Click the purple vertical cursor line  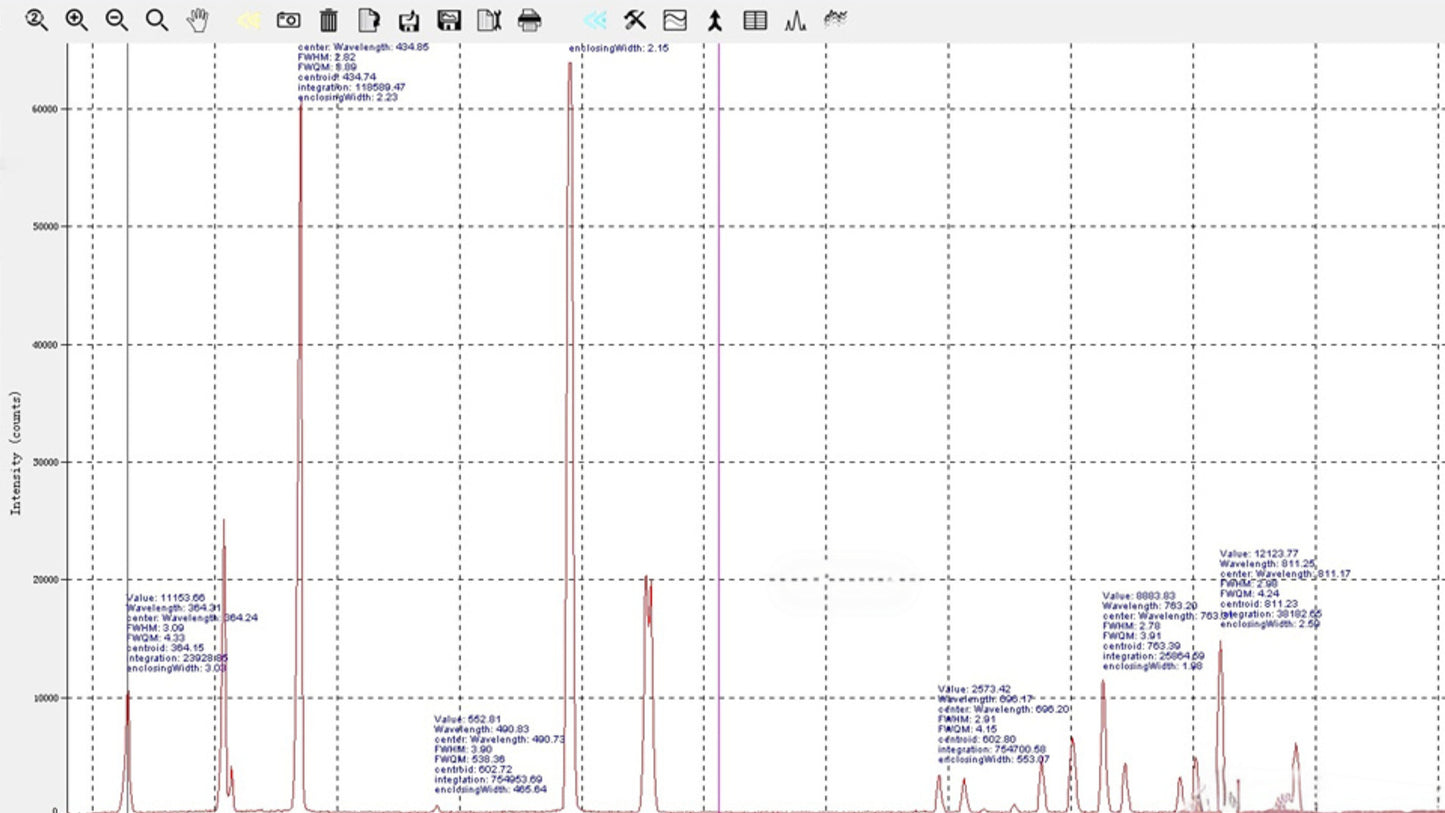pyautogui.click(x=718, y=430)
